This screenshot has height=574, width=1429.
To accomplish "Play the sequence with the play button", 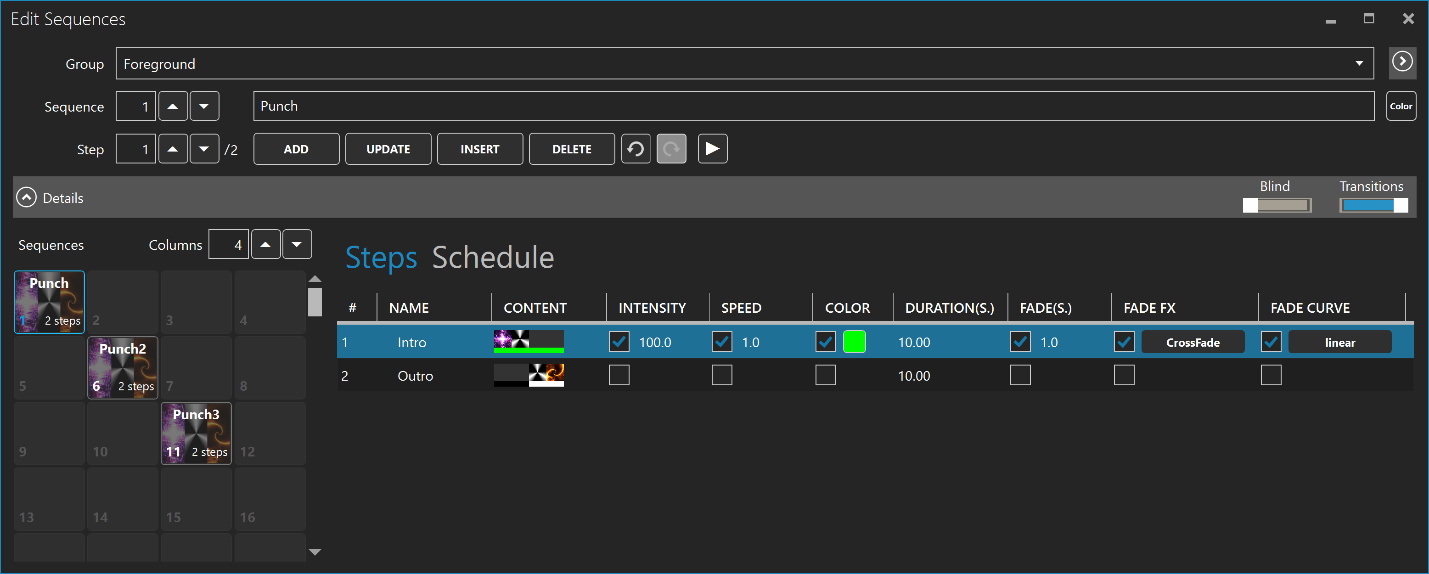I will [x=712, y=149].
